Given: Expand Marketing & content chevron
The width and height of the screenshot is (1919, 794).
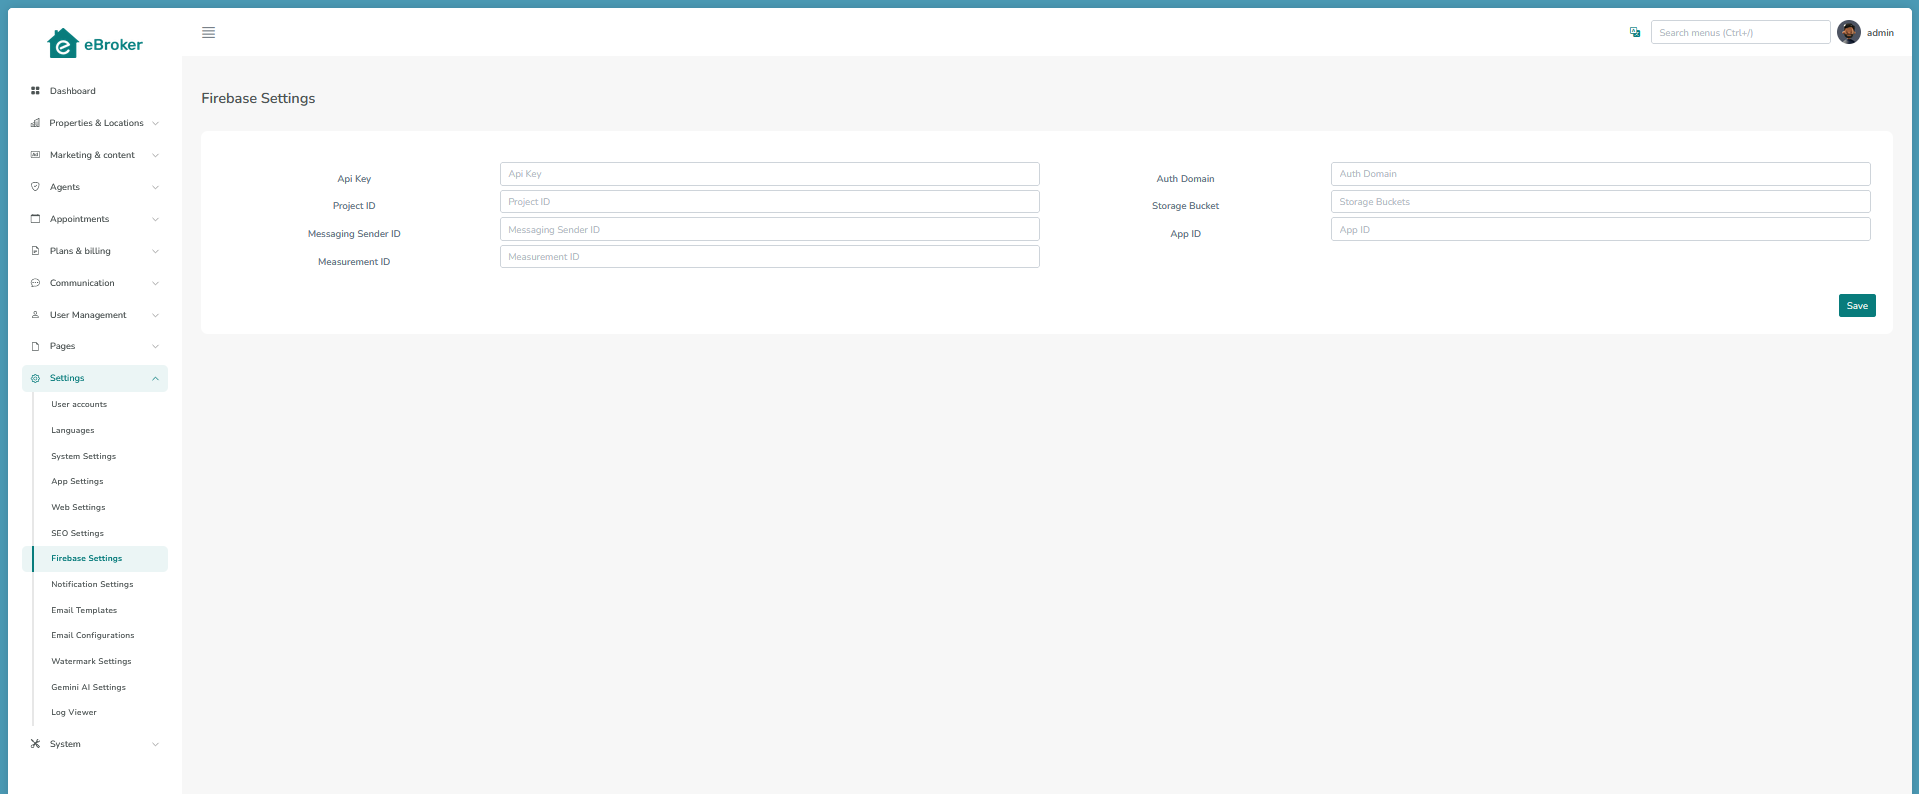Looking at the screenshot, I should click(155, 155).
